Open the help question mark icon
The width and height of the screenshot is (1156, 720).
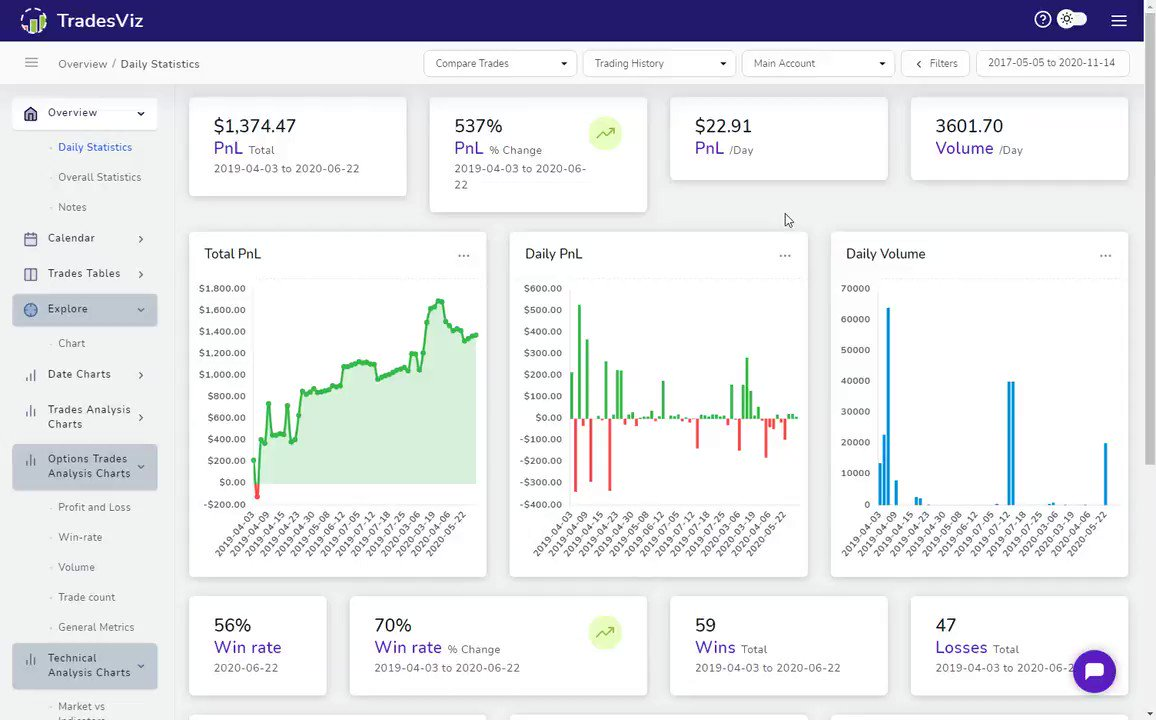pyautogui.click(x=1042, y=20)
